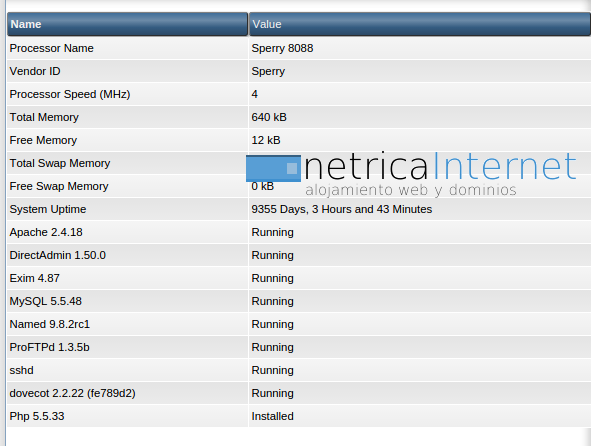Click the Name column header
The width and height of the screenshot is (591, 446).
coord(127,24)
